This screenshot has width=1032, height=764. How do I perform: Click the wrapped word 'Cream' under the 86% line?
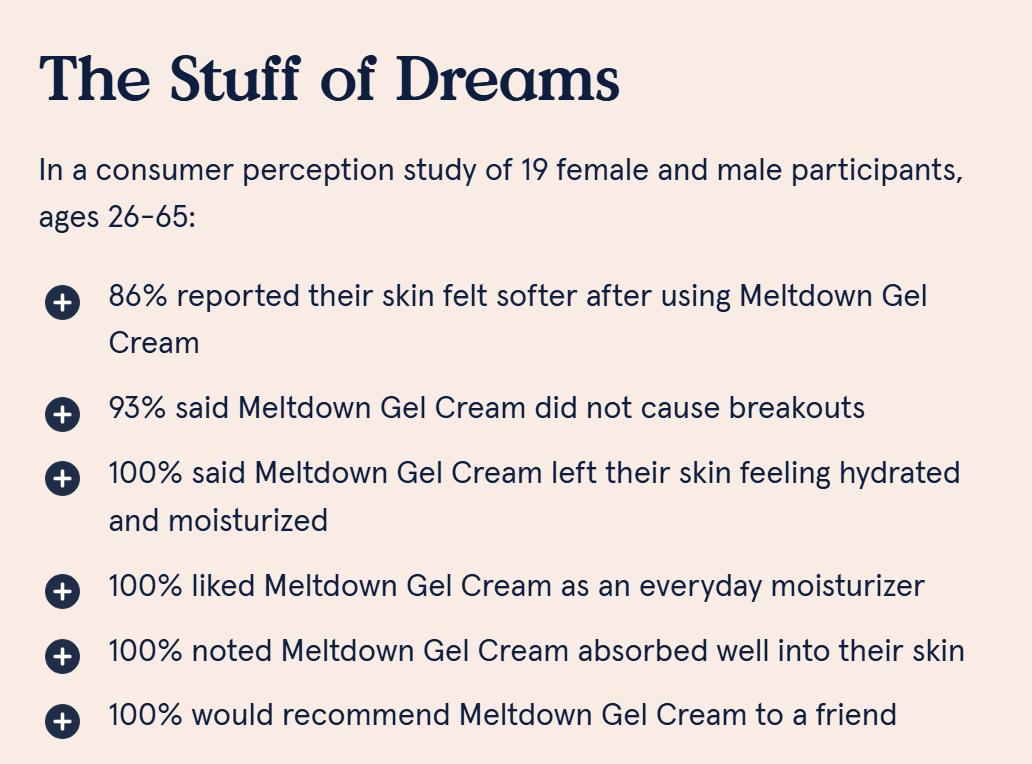tap(154, 343)
